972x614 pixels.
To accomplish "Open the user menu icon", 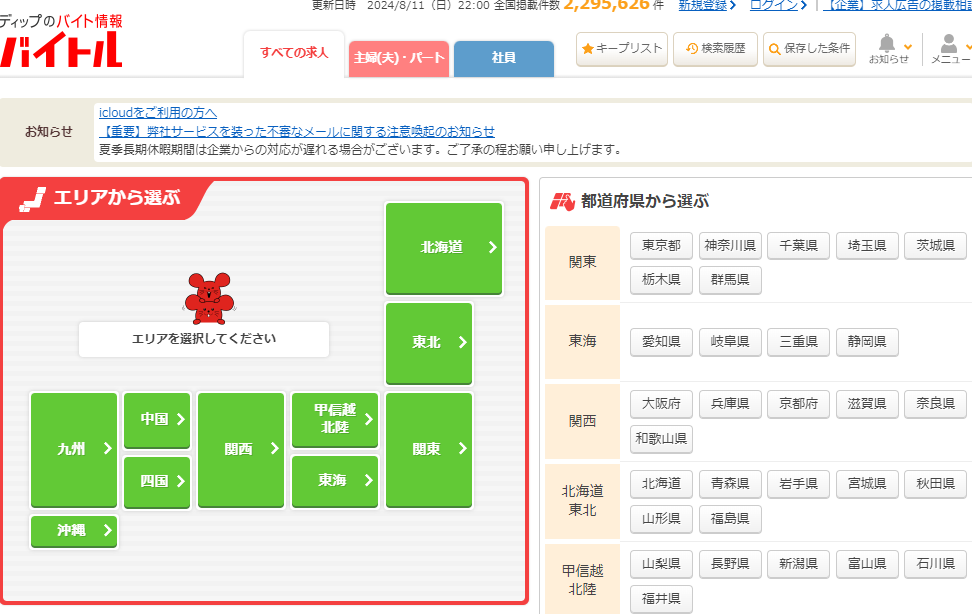I will 948,44.
